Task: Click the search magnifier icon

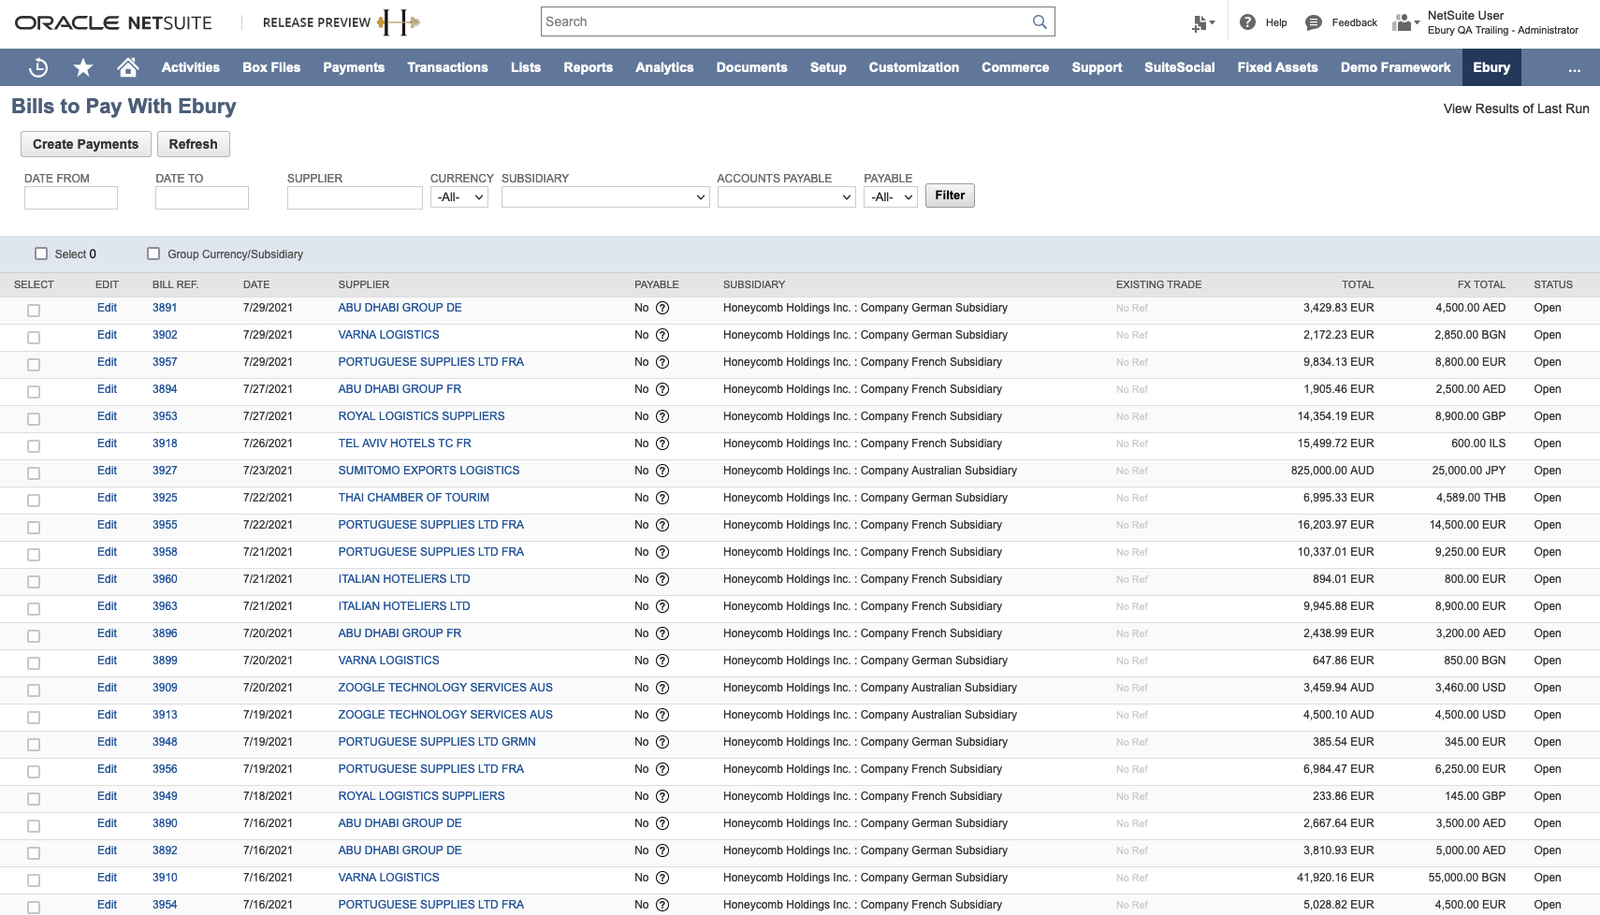Action: (1040, 22)
